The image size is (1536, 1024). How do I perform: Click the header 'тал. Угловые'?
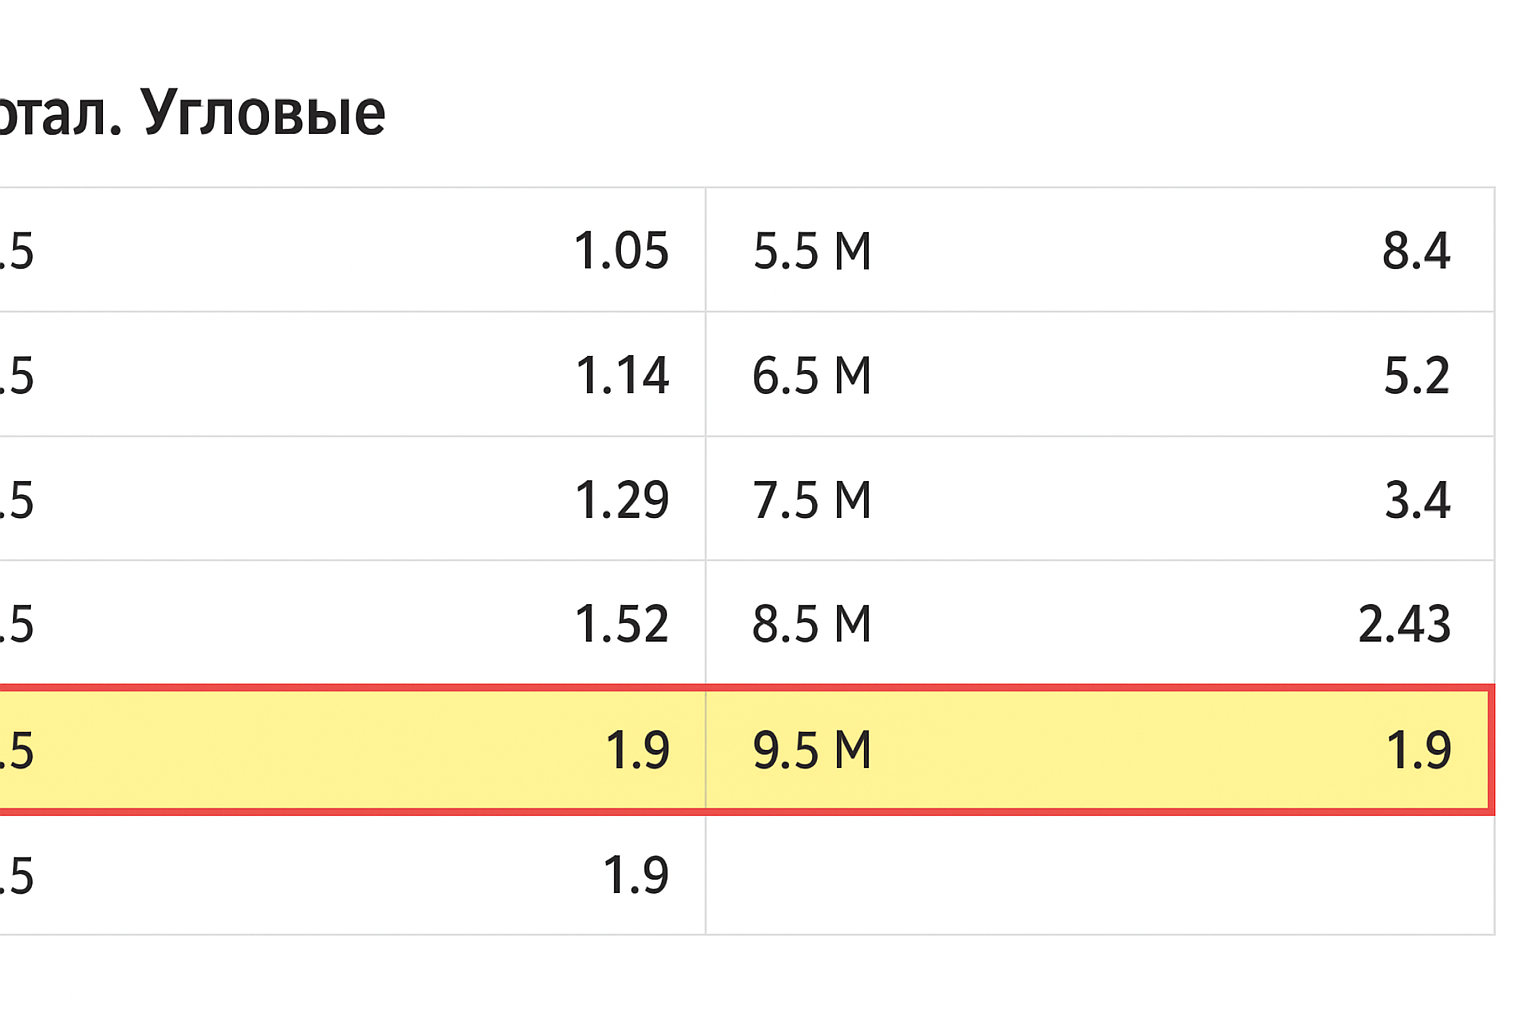coord(190,112)
